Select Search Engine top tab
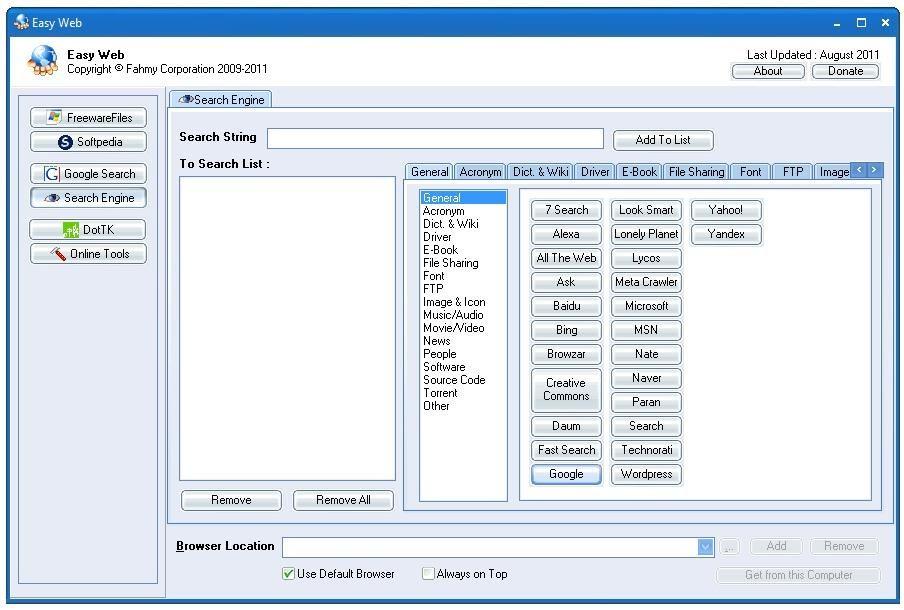The height and width of the screenshot is (610, 904). click(x=221, y=100)
